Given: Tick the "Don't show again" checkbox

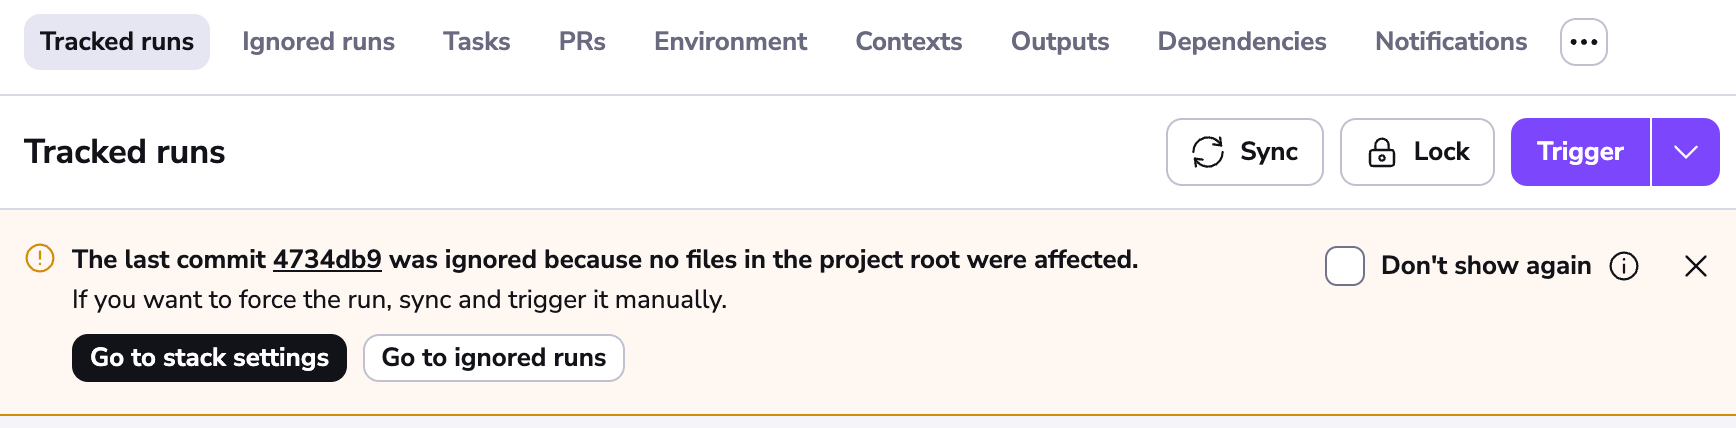Looking at the screenshot, I should (1344, 266).
